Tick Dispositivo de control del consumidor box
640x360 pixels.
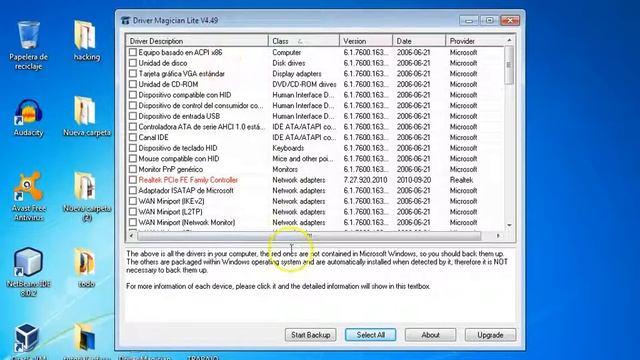pyautogui.click(x=133, y=105)
